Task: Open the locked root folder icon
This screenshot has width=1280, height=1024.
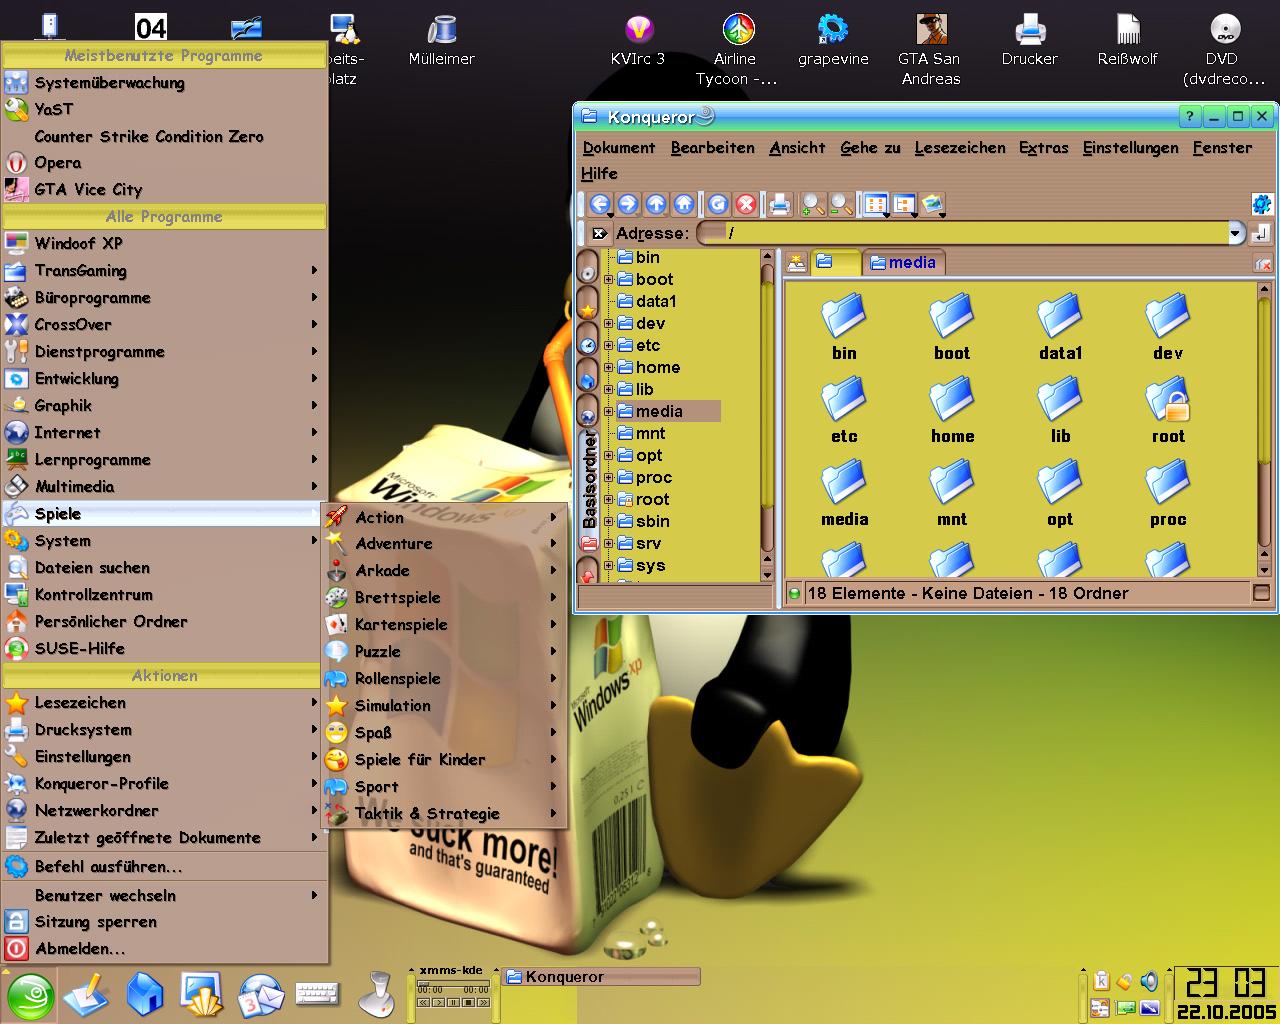Action: pos(1168,411)
